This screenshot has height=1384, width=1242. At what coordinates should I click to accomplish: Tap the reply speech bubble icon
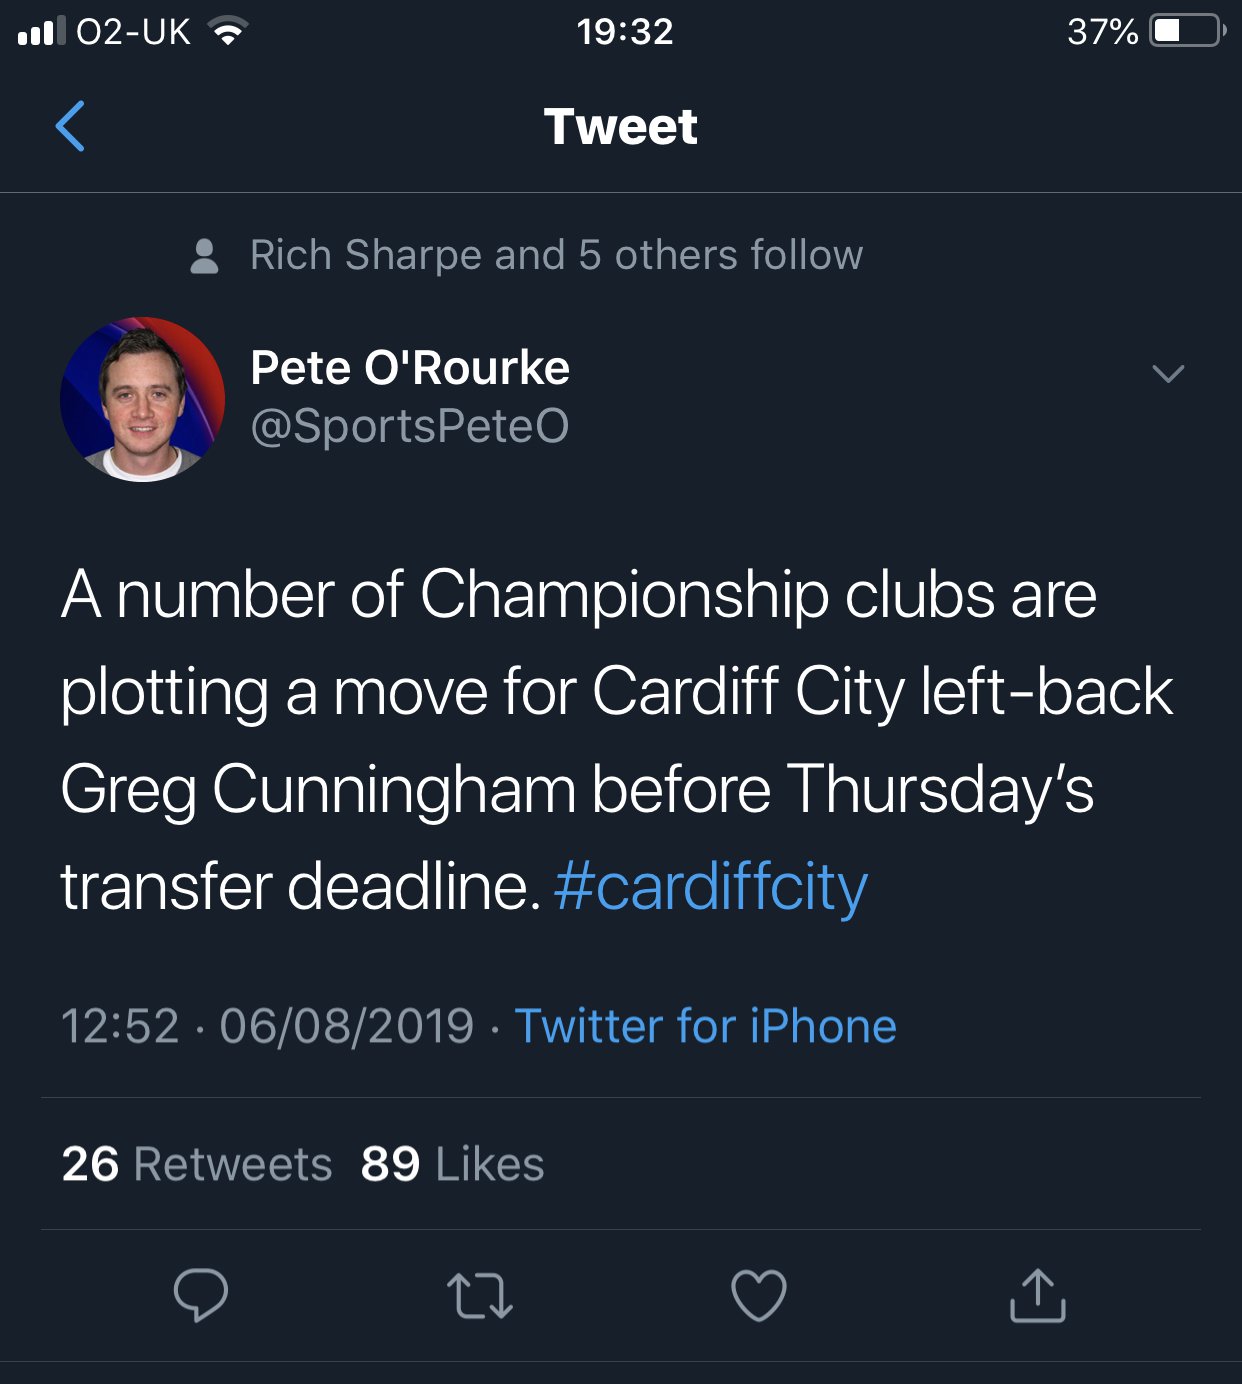pos(201,1295)
